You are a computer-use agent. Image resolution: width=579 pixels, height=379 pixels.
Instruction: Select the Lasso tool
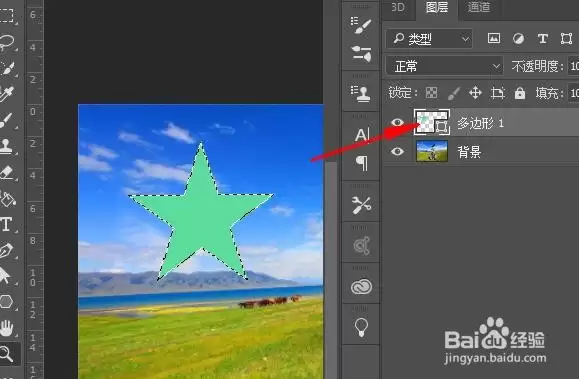[6, 42]
